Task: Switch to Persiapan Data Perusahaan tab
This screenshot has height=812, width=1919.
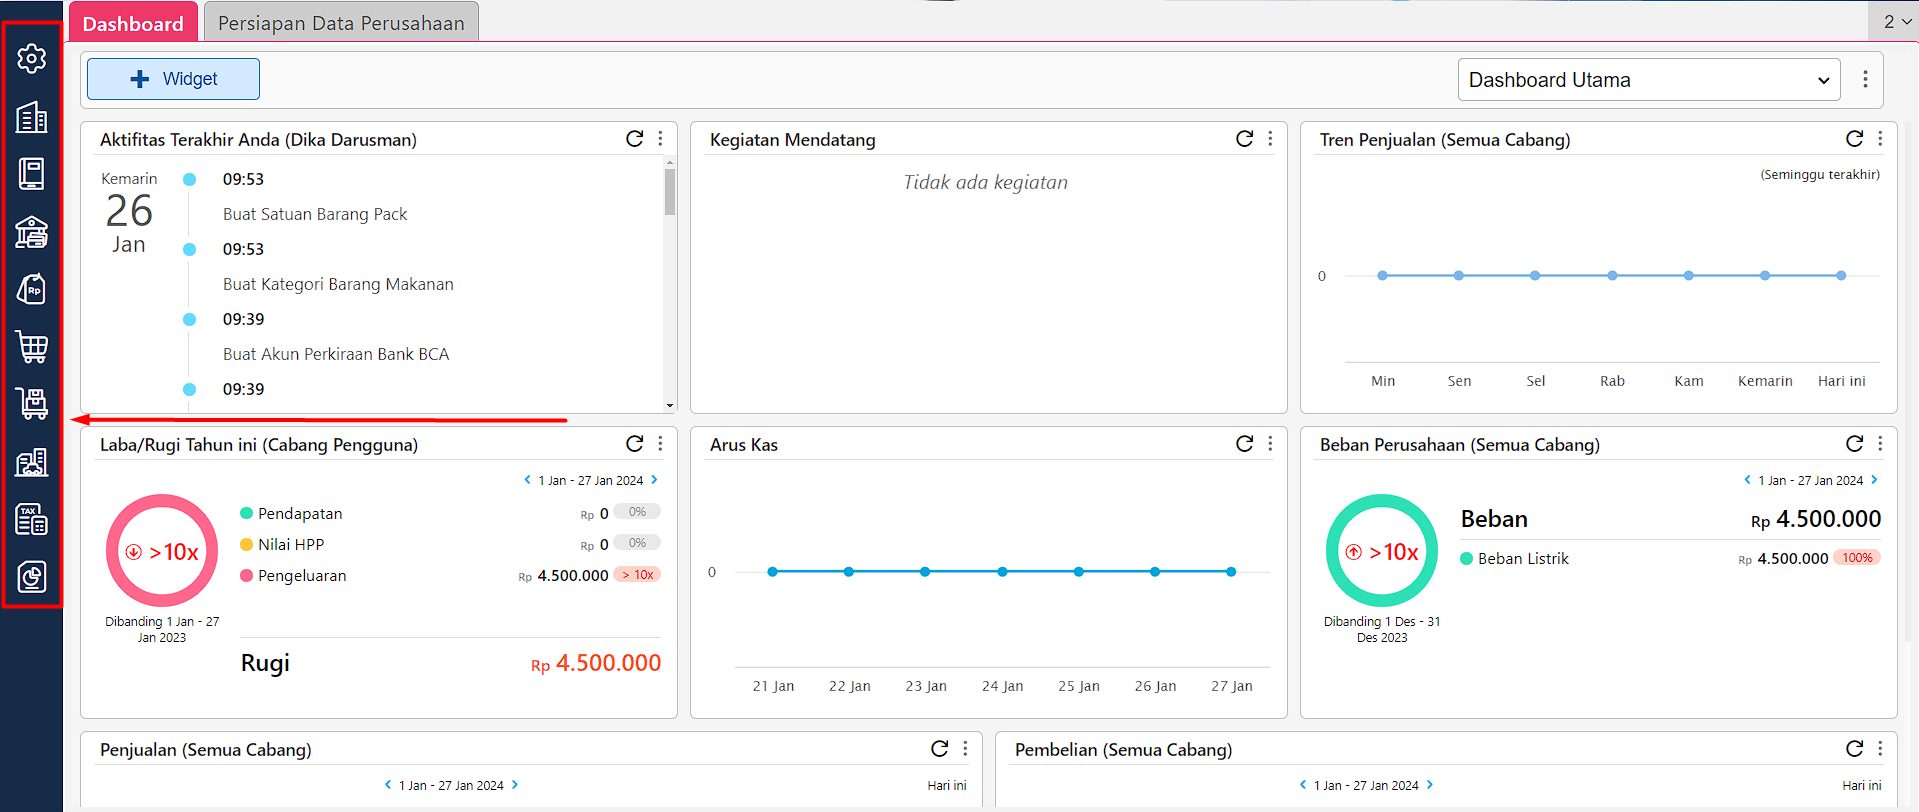Action: tap(341, 22)
